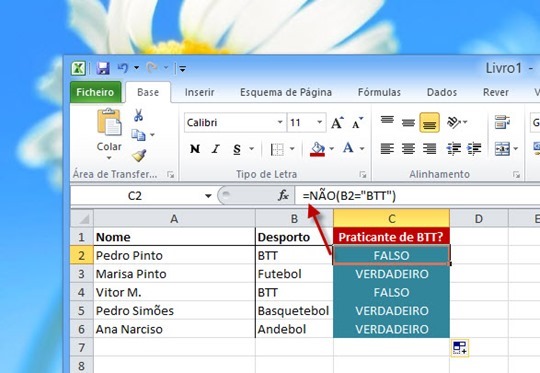The width and height of the screenshot is (540, 373).
Task: Open the borders dropdown arrow
Action: [292, 149]
